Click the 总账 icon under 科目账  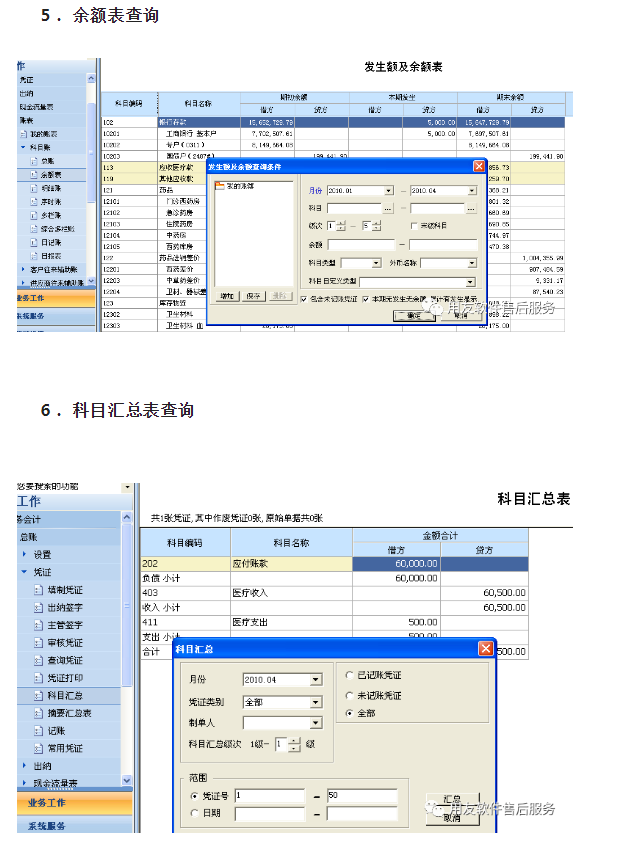click(x=34, y=161)
